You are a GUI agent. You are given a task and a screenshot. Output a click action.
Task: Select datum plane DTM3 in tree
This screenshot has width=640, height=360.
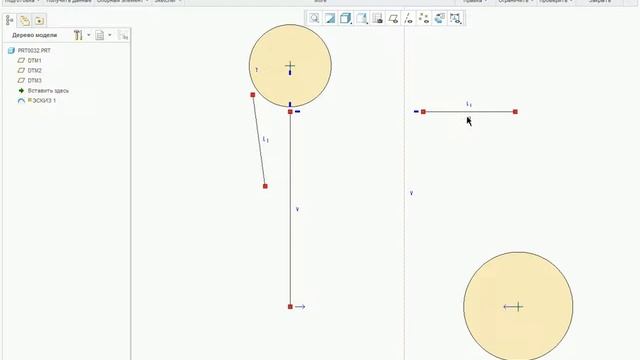pyautogui.click(x=34, y=80)
